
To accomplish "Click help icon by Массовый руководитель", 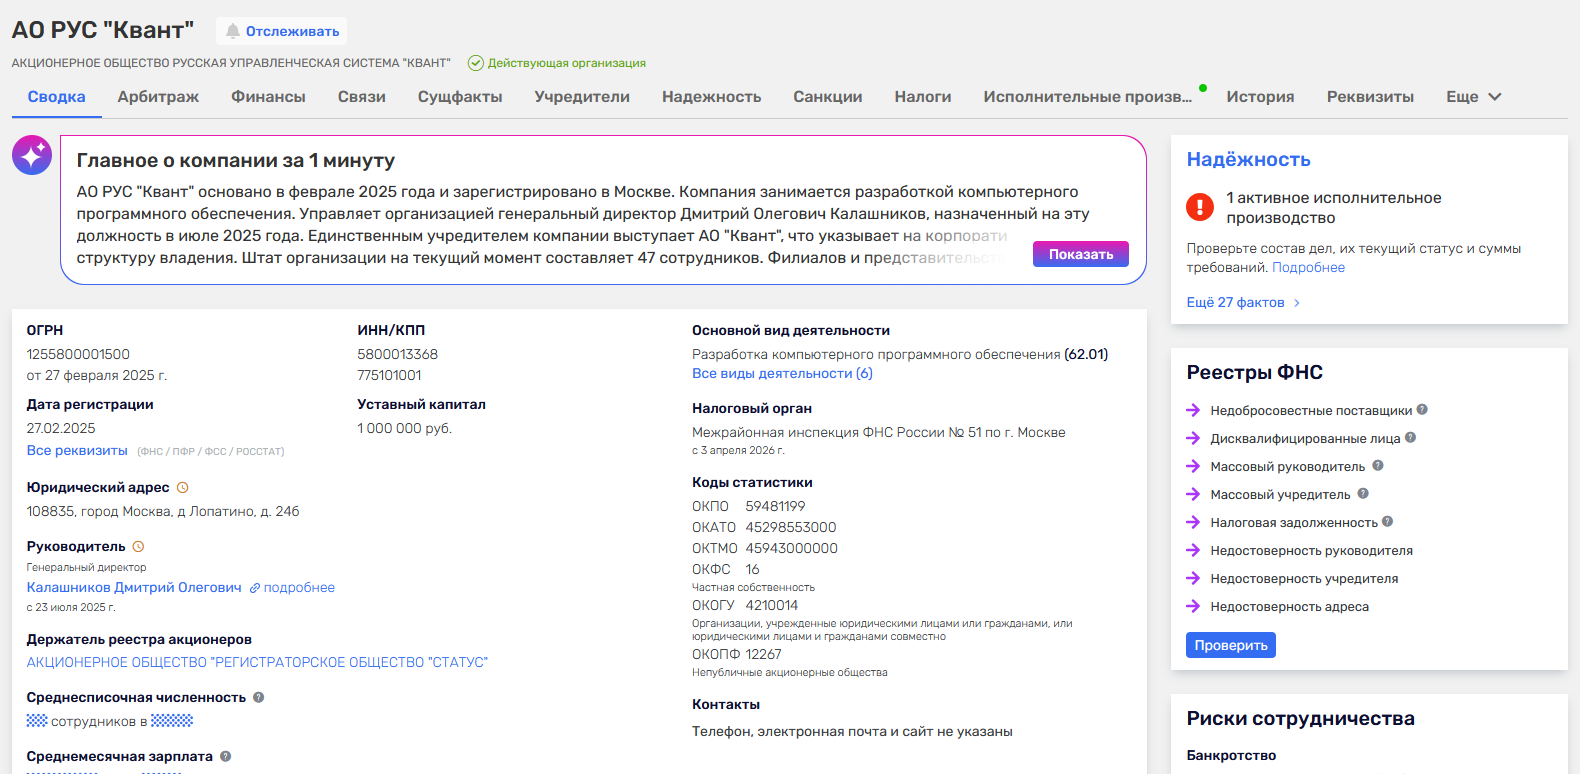I will [x=1378, y=465].
